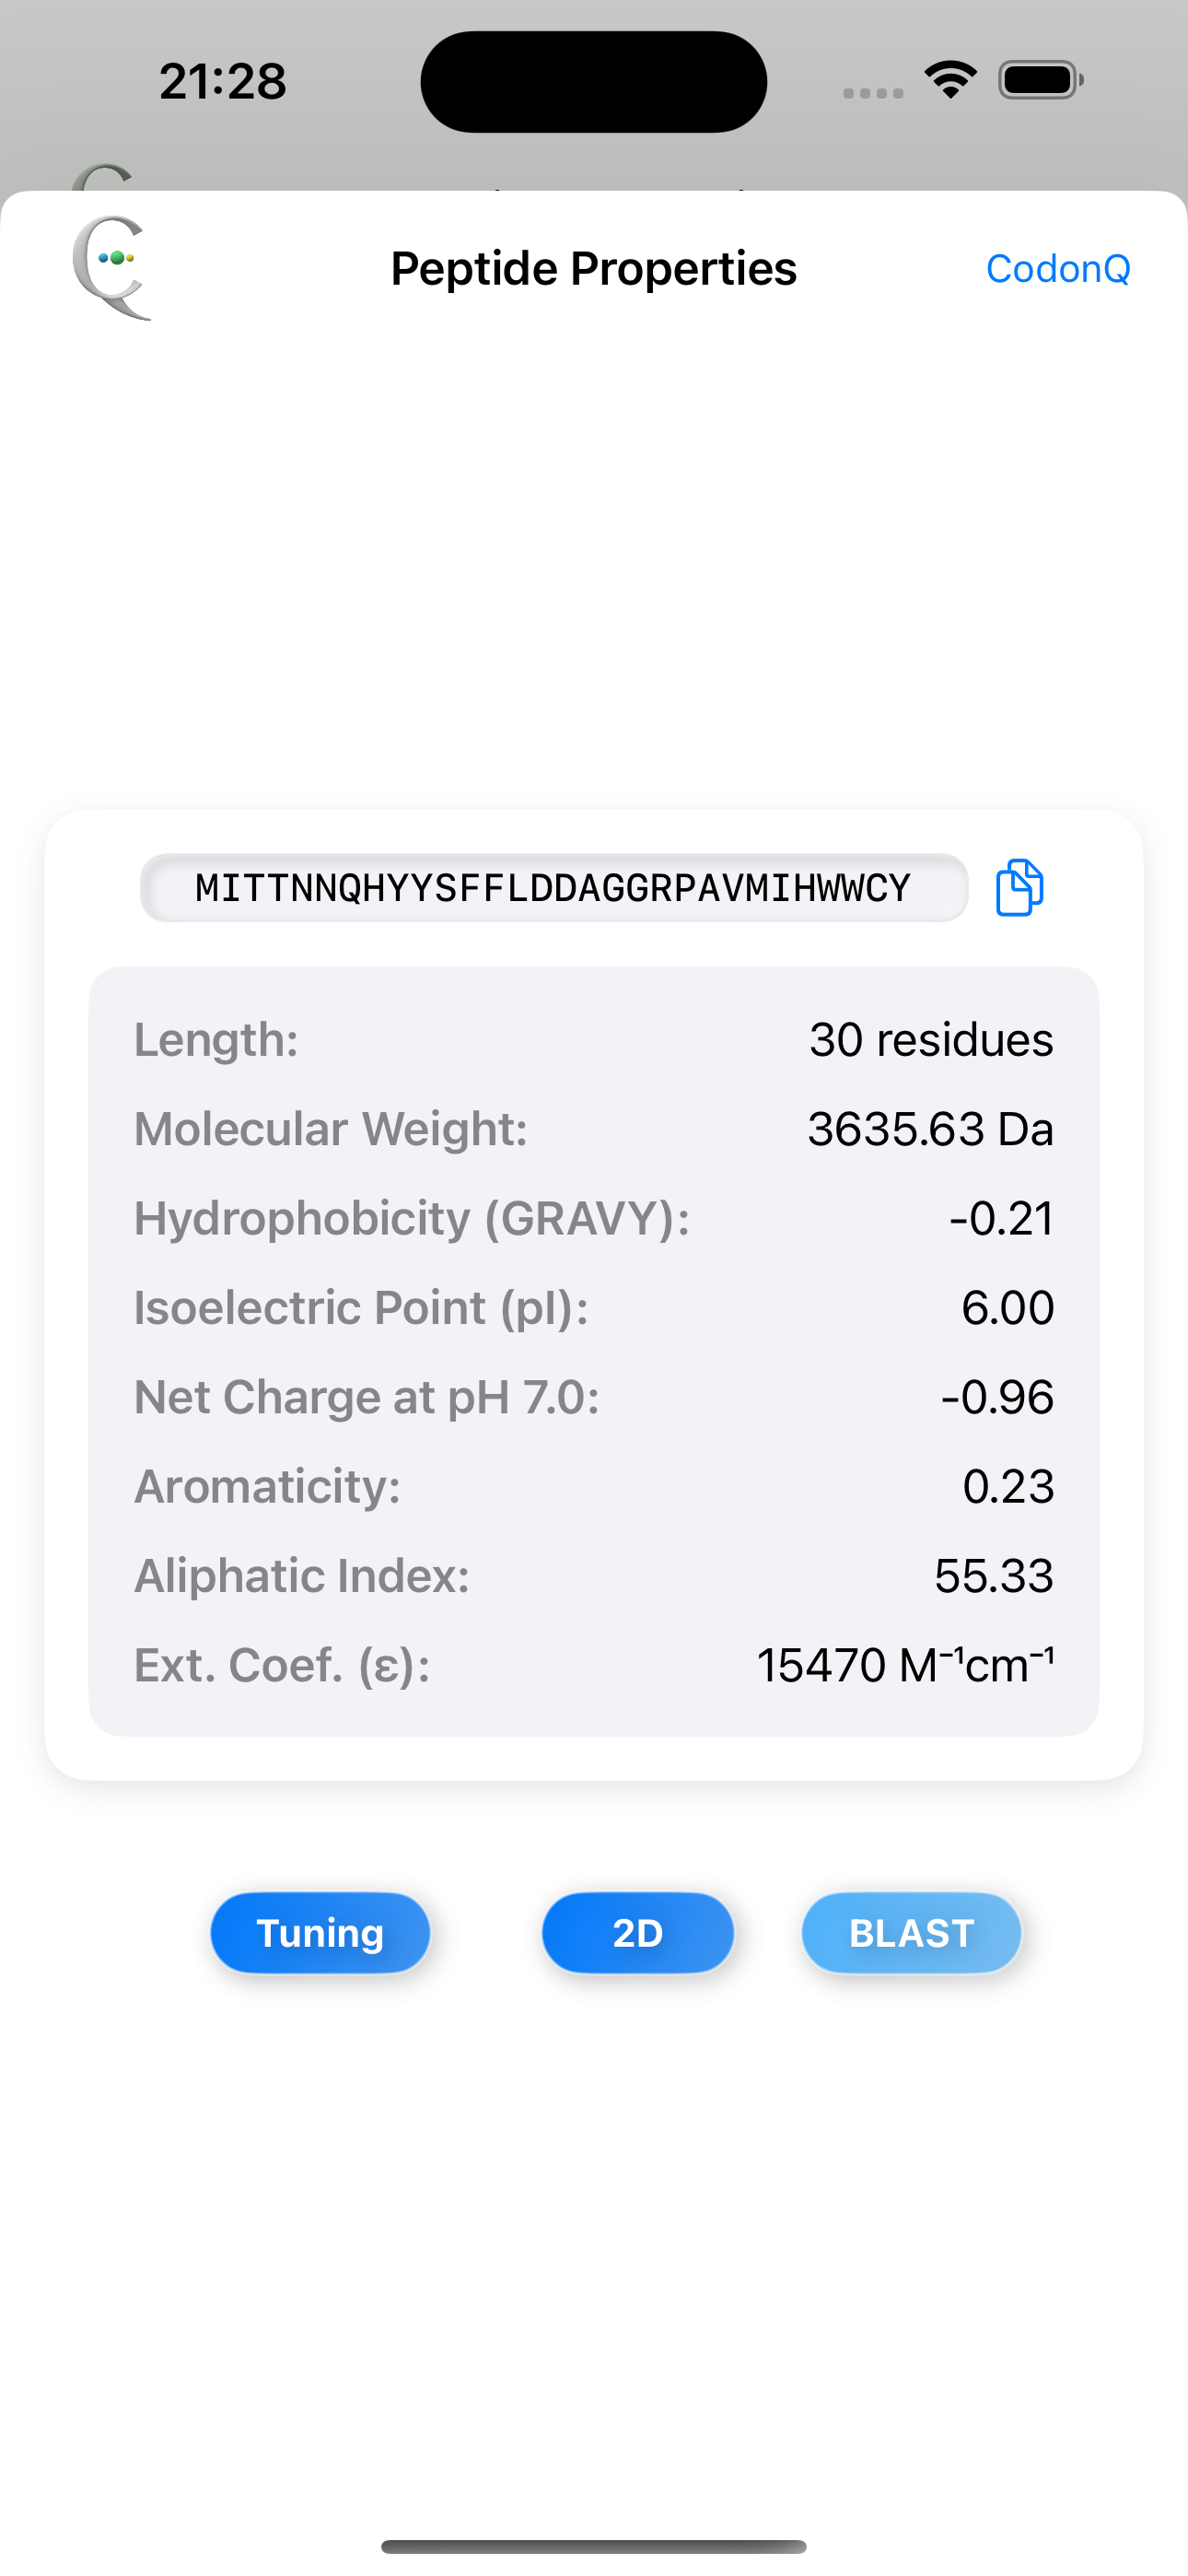Tap the Net Charge at pH 7.0 label

(367, 1397)
